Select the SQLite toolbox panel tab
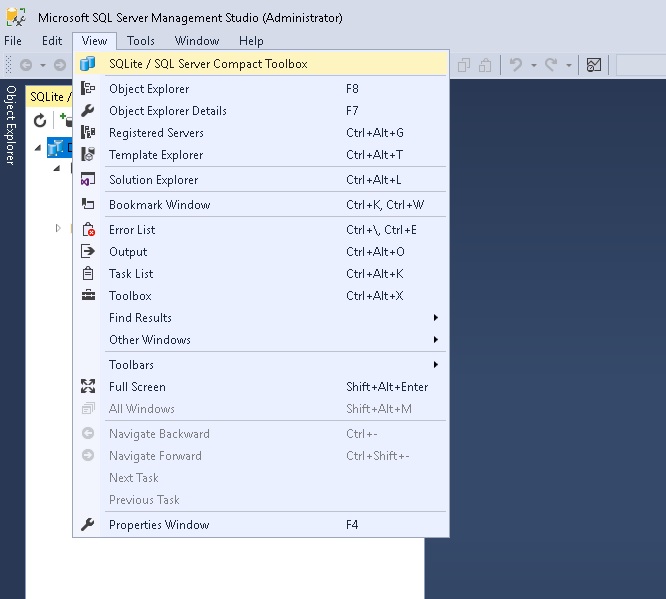The image size is (666, 599). 50,97
